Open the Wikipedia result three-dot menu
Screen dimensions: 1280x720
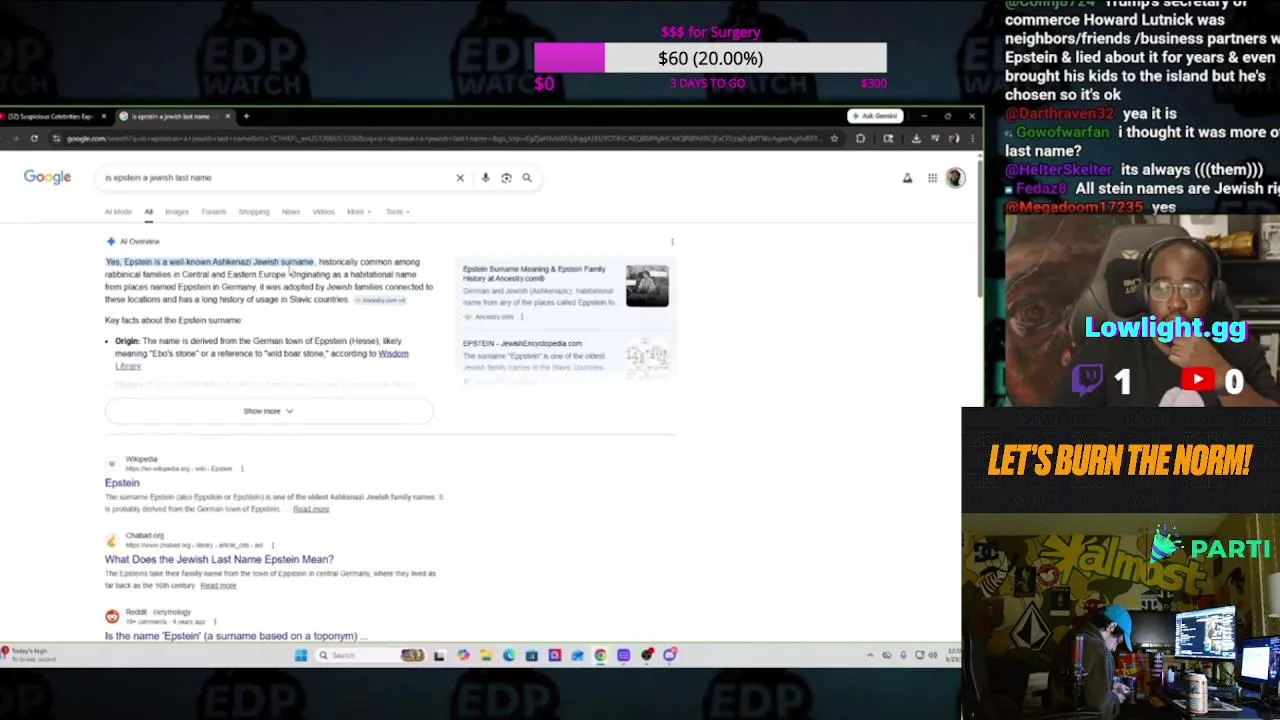click(x=241, y=468)
